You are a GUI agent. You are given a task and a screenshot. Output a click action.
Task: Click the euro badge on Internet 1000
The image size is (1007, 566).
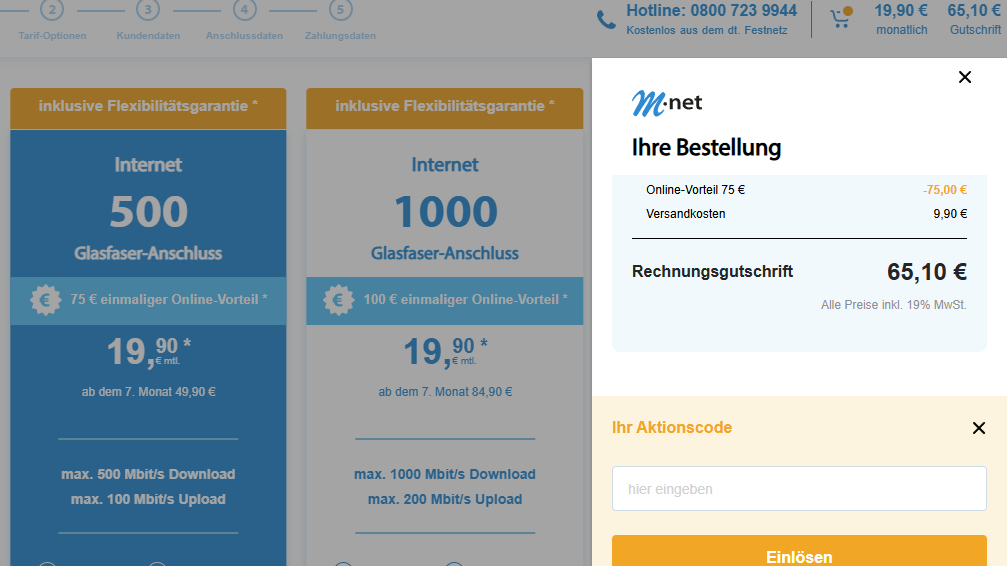(x=338, y=300)
